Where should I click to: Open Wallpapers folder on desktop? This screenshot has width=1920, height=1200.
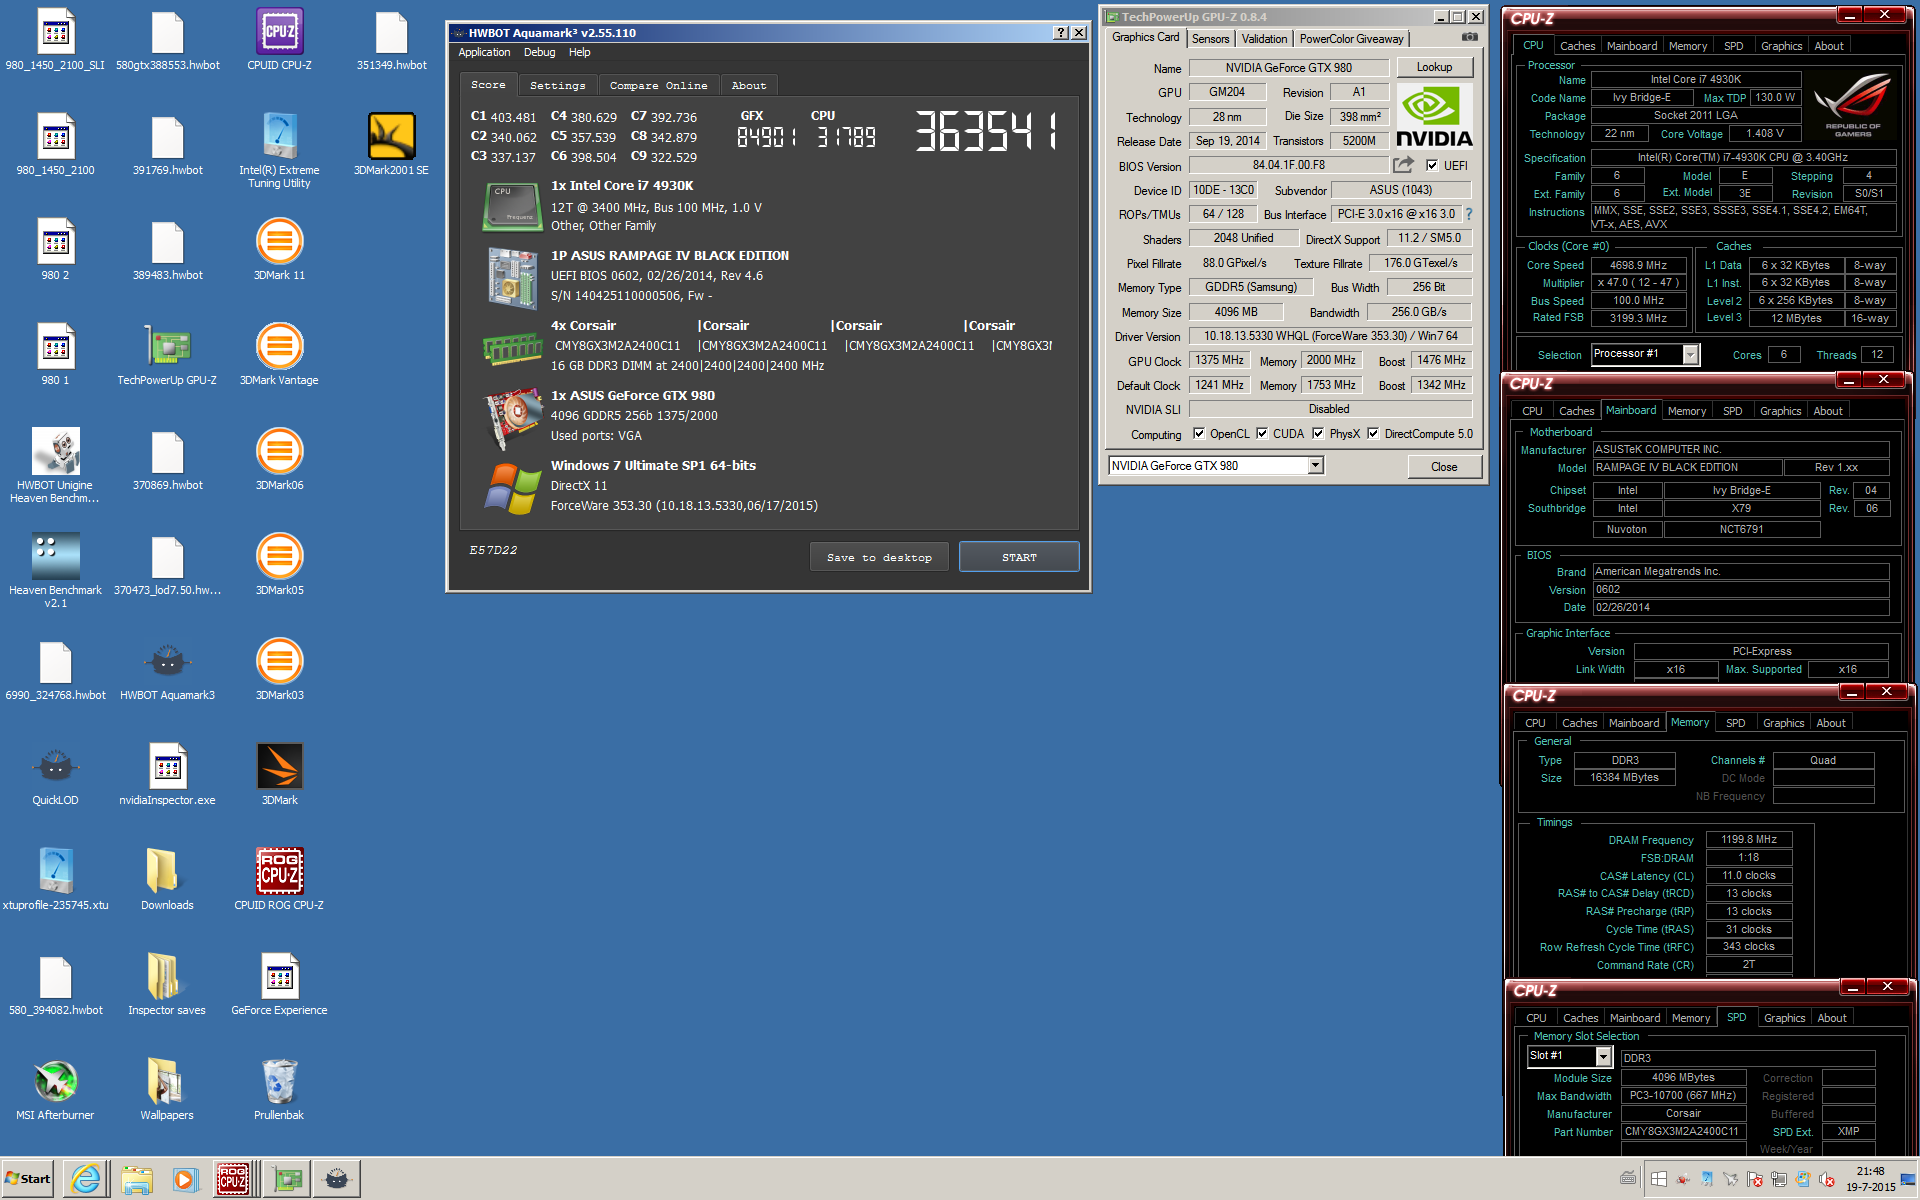coord(167,1090)
